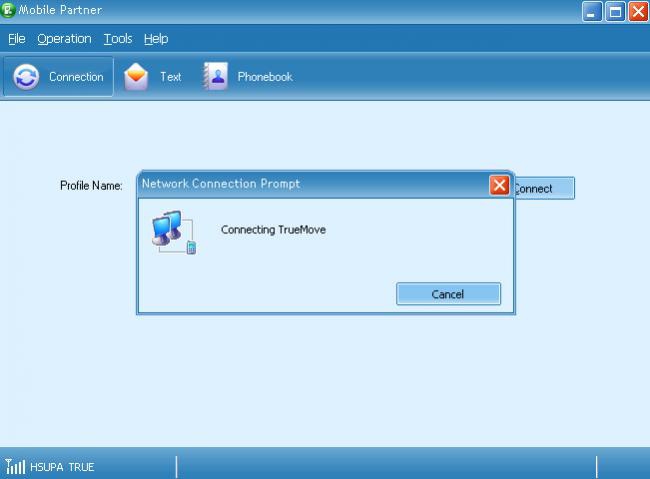The image size is (650, 479).
Task: Minimize the Mobile Partner window
Action: coord(592,12)
